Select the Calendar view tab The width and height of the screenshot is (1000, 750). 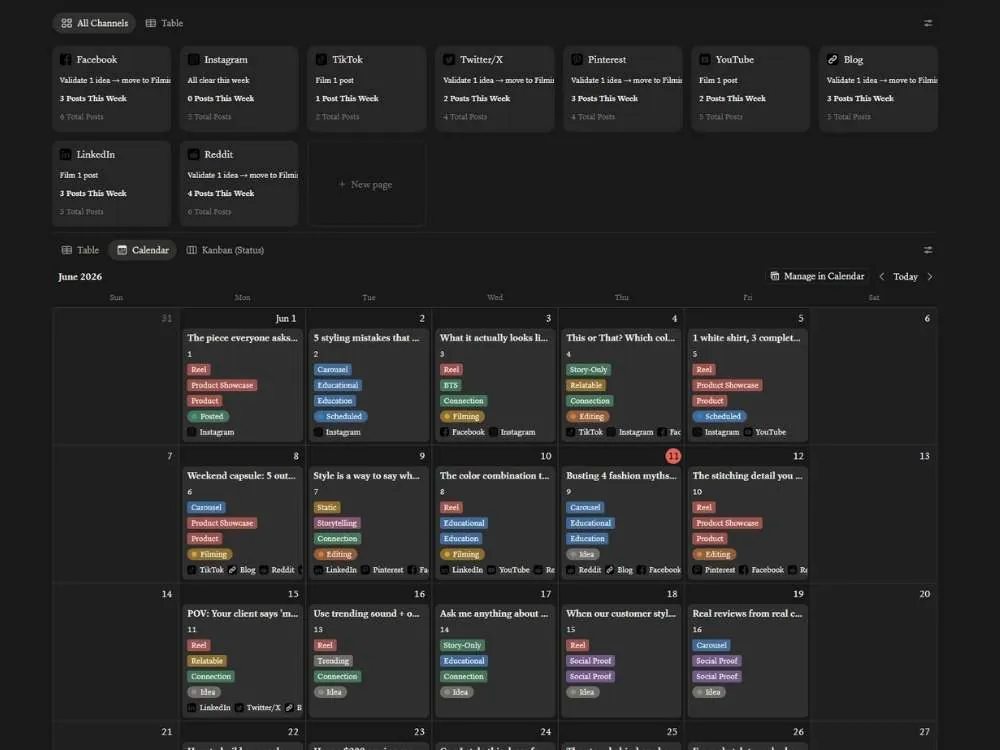click(x=143, y=250)
